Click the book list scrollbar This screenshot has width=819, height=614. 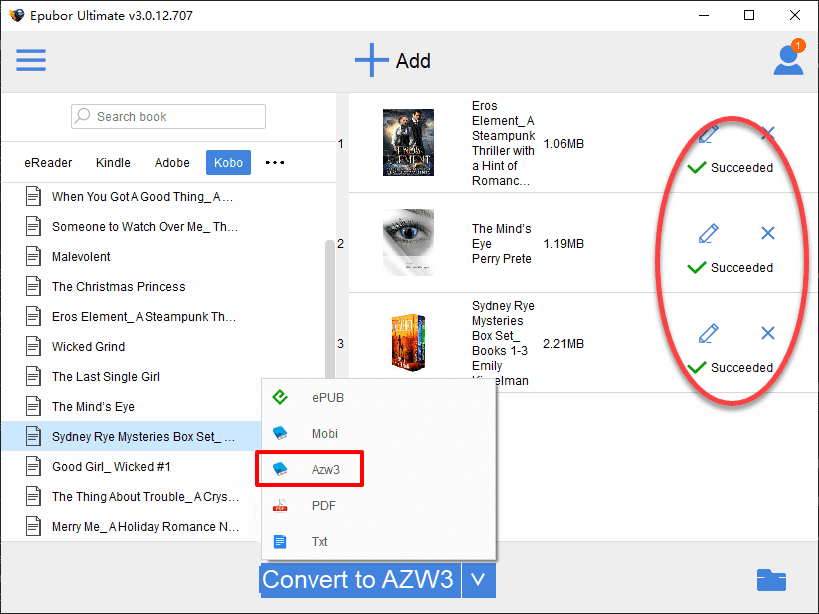tap(330, 308)
